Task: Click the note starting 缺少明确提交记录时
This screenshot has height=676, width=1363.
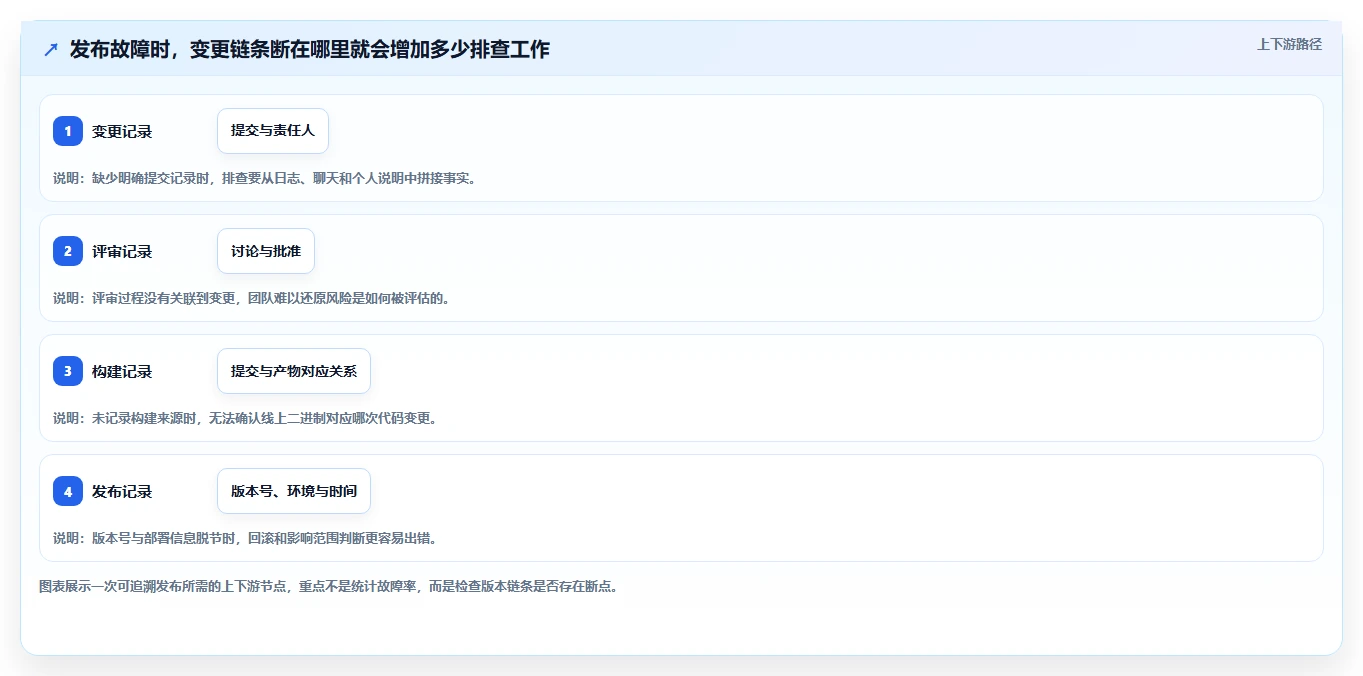Action: click(265, 178)
